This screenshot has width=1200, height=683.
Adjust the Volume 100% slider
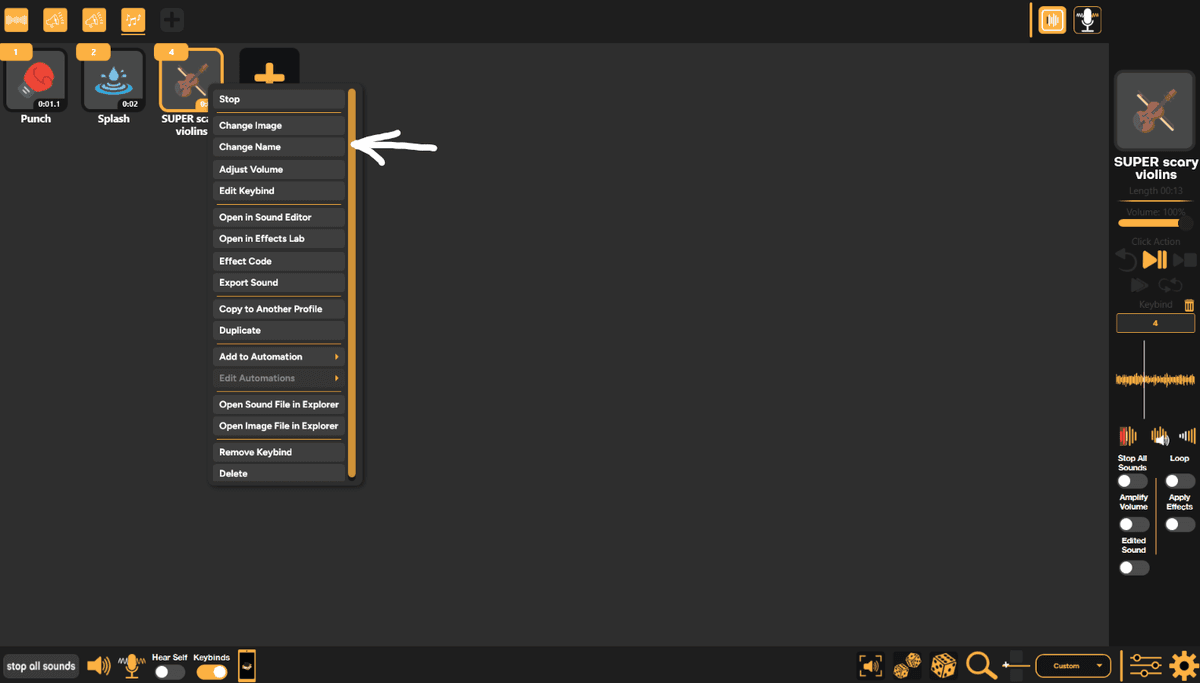(1155, 224)
